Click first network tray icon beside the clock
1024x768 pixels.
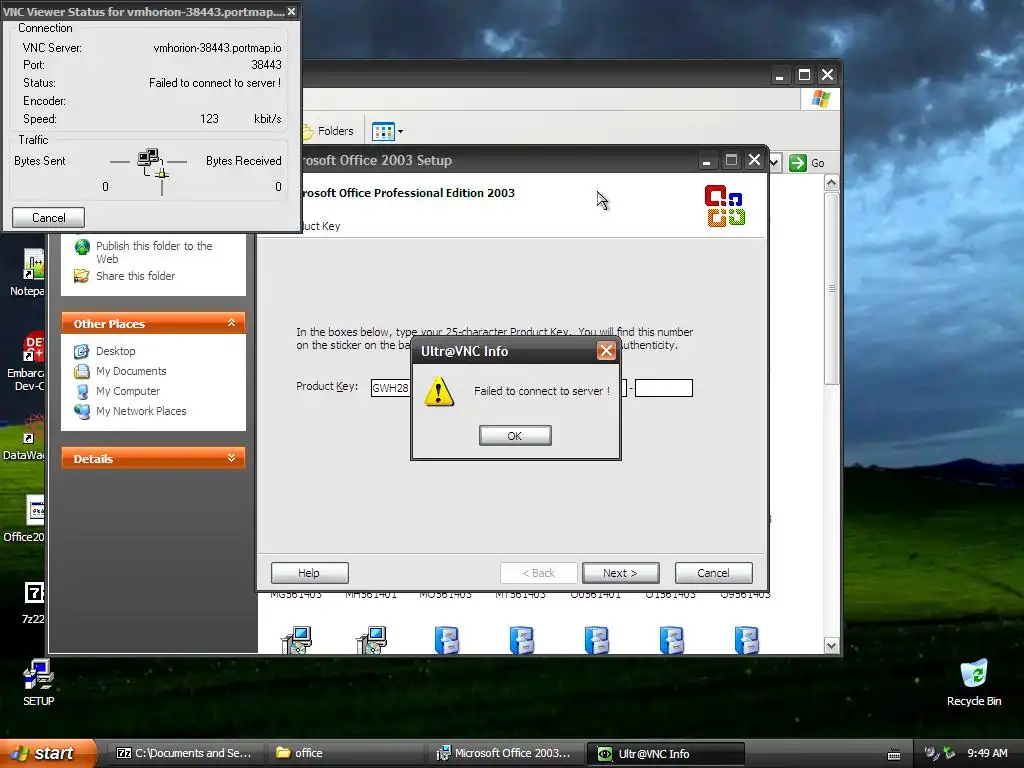point(932,753)
